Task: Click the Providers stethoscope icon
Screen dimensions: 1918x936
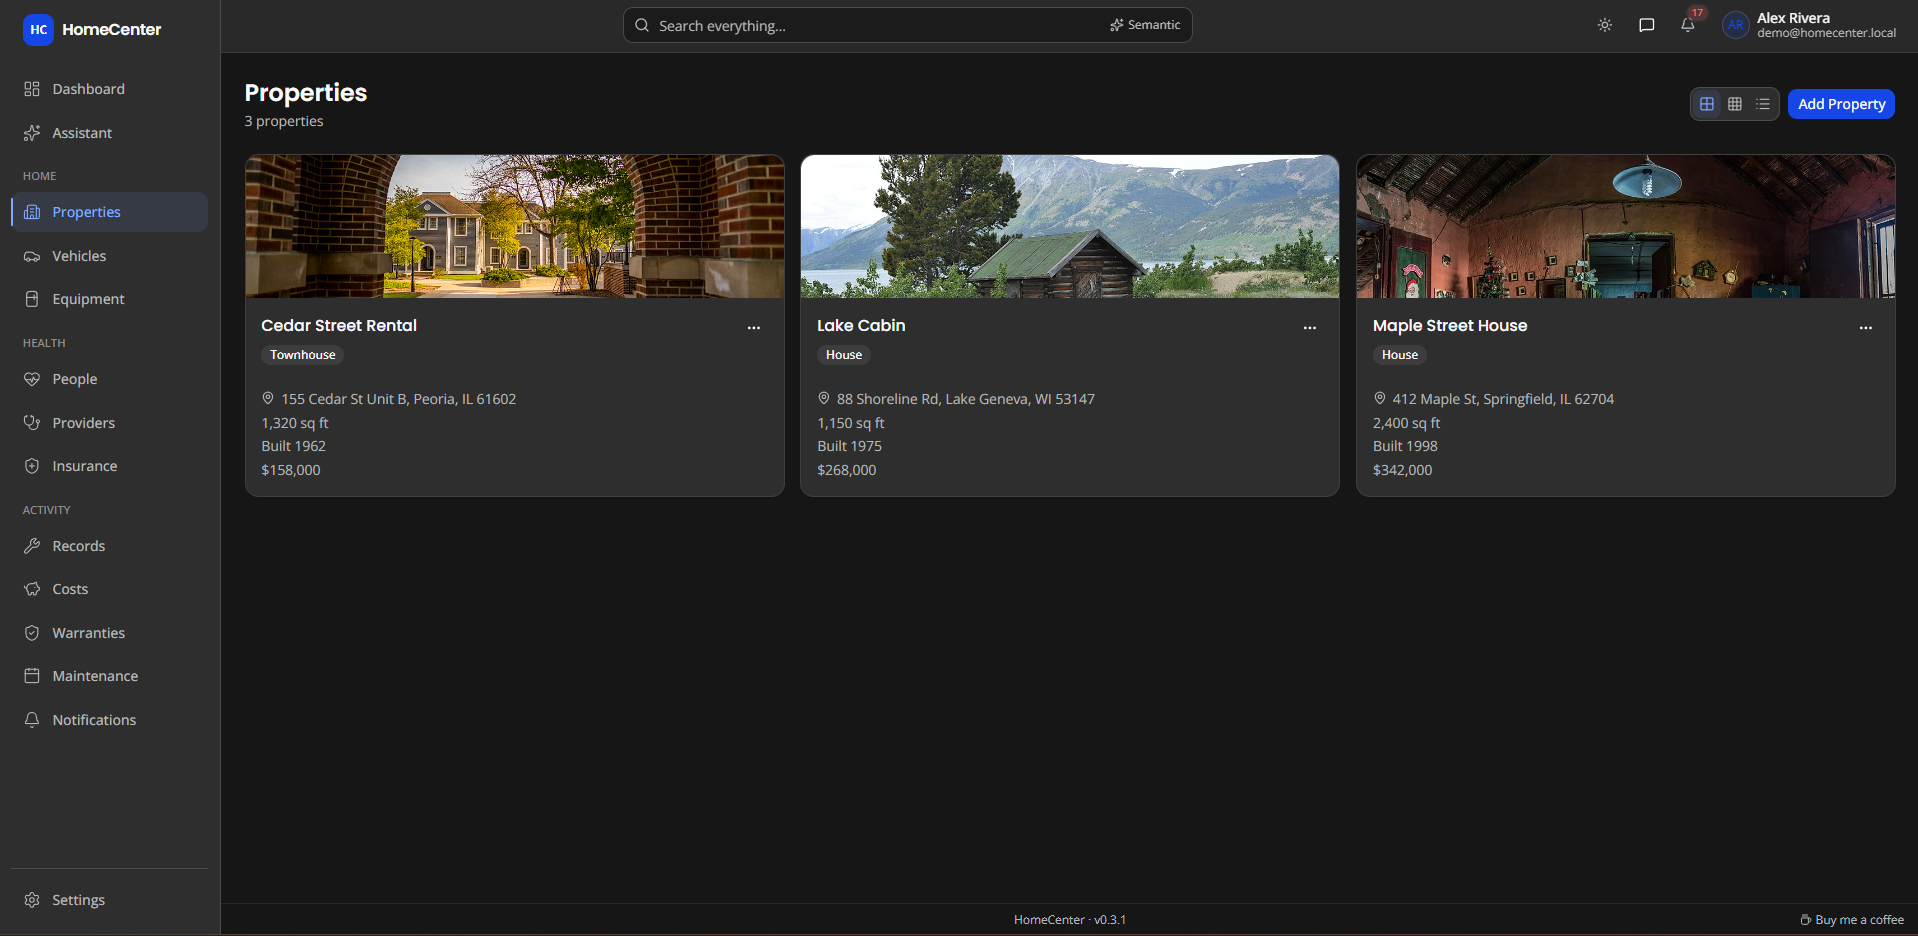Action: coord(32,423)
